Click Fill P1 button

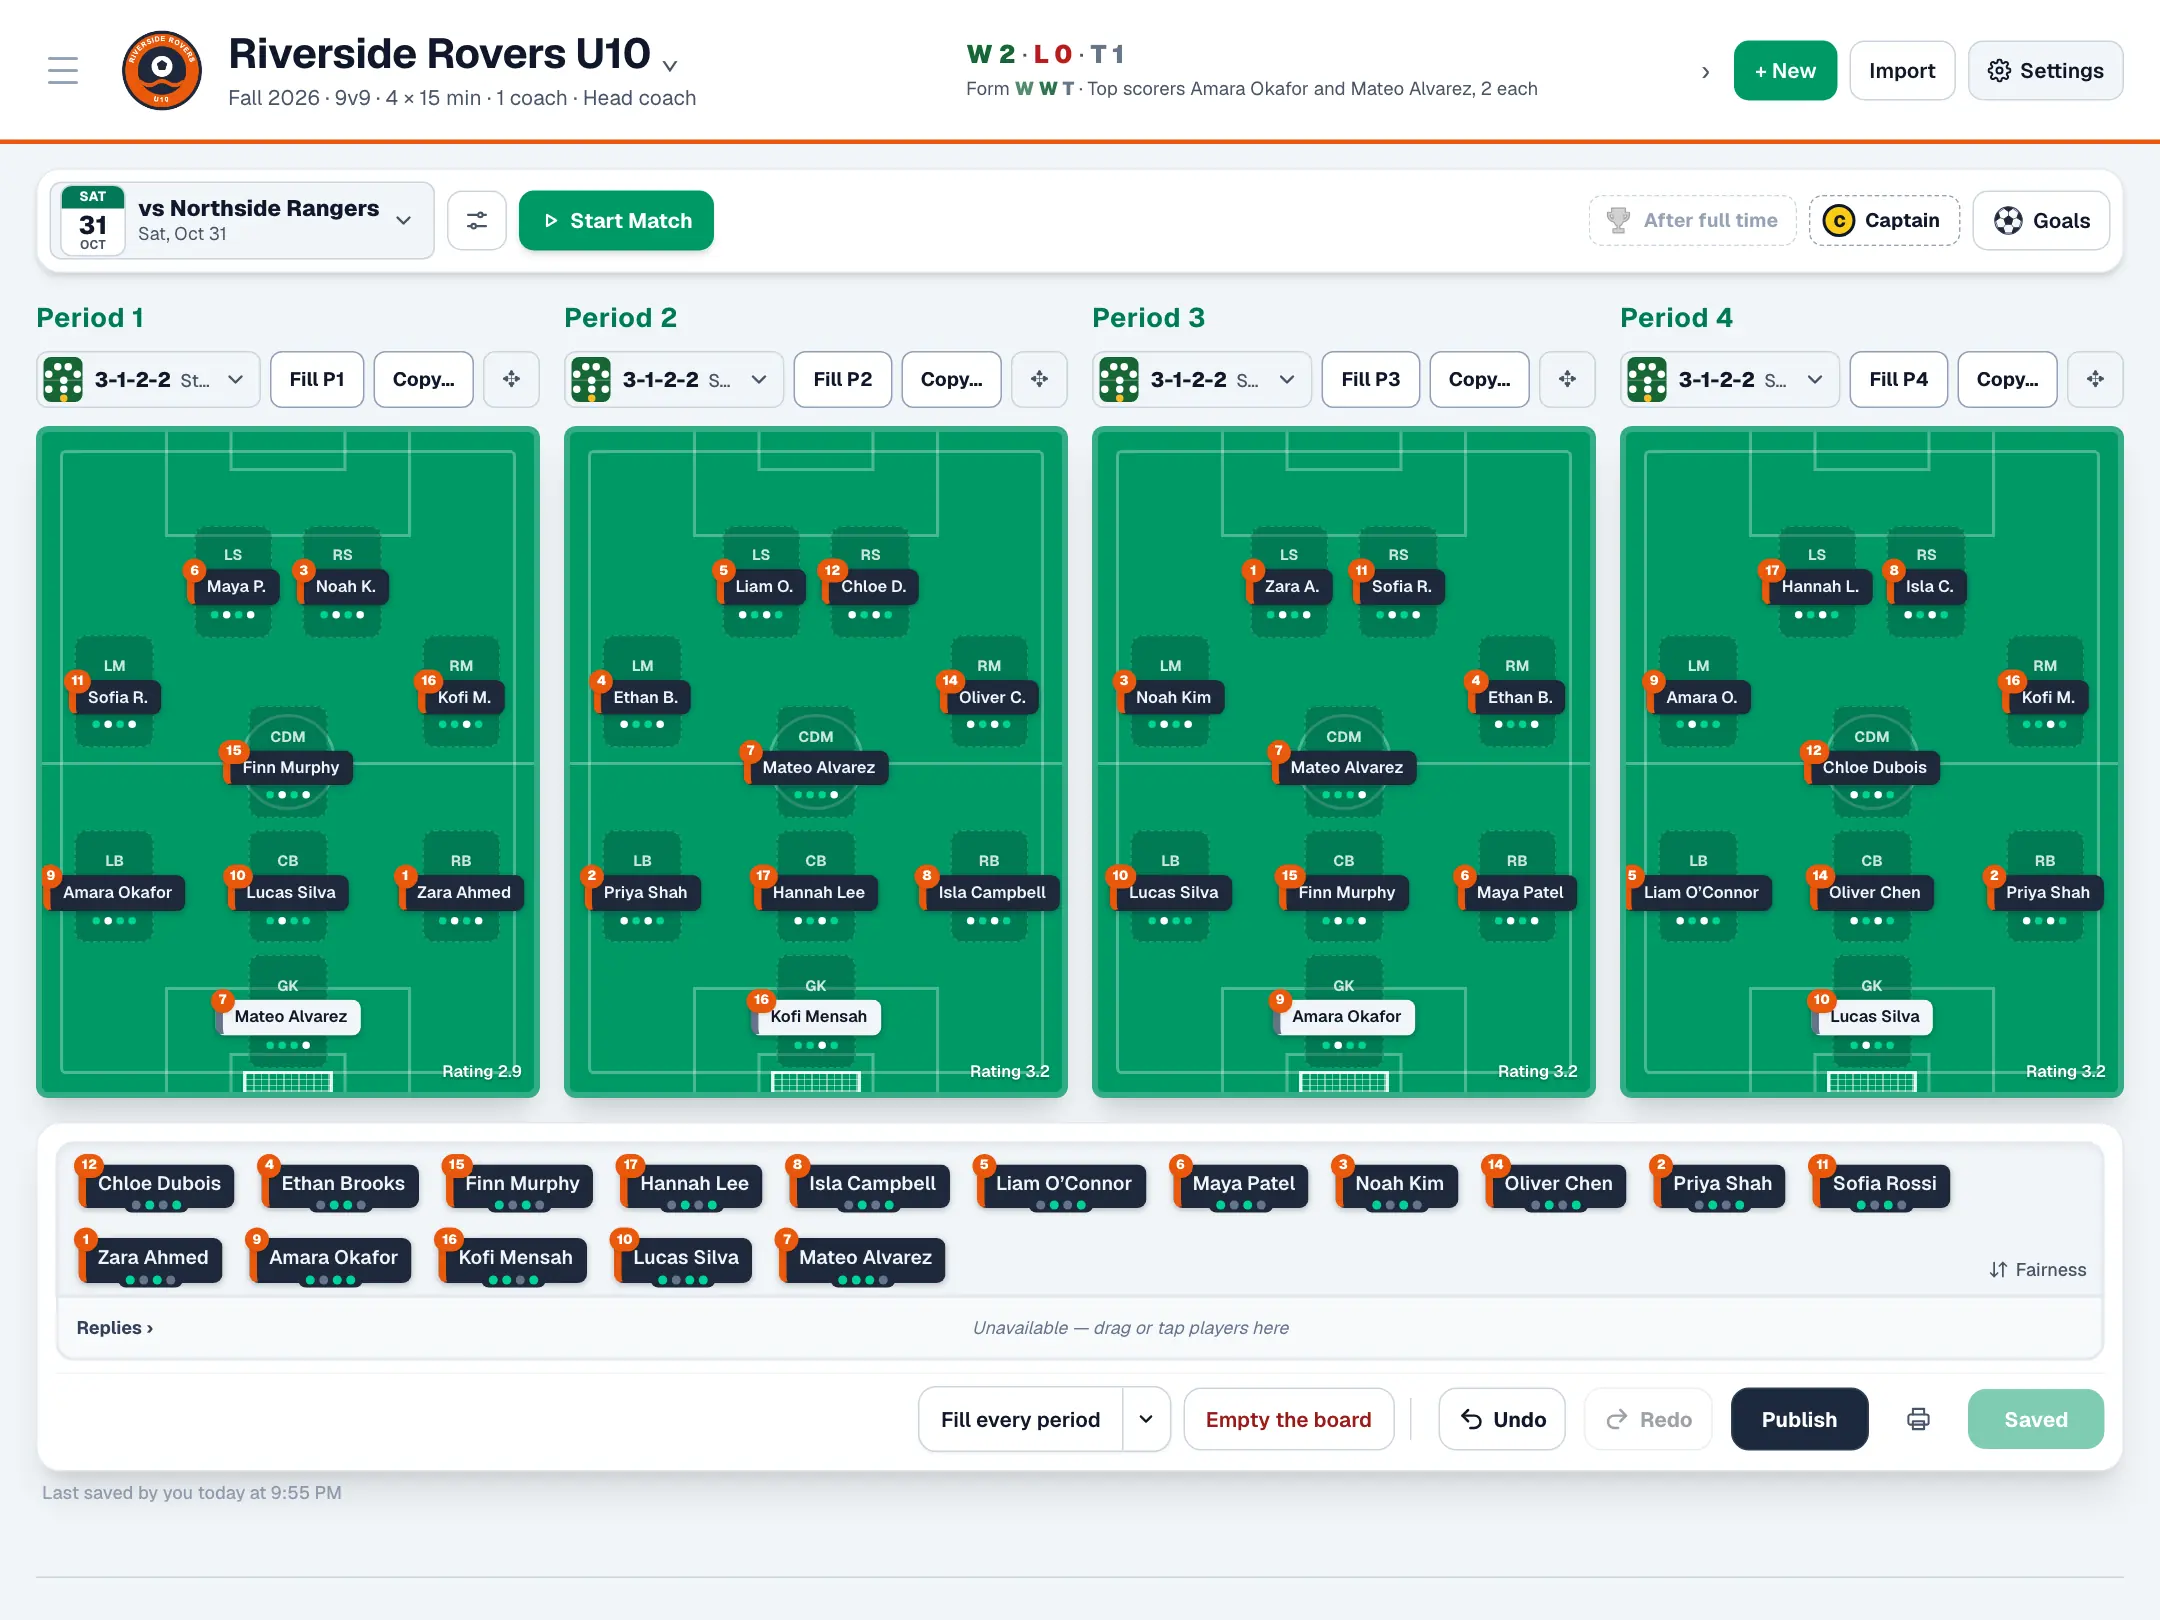click(x=317, y=379)
